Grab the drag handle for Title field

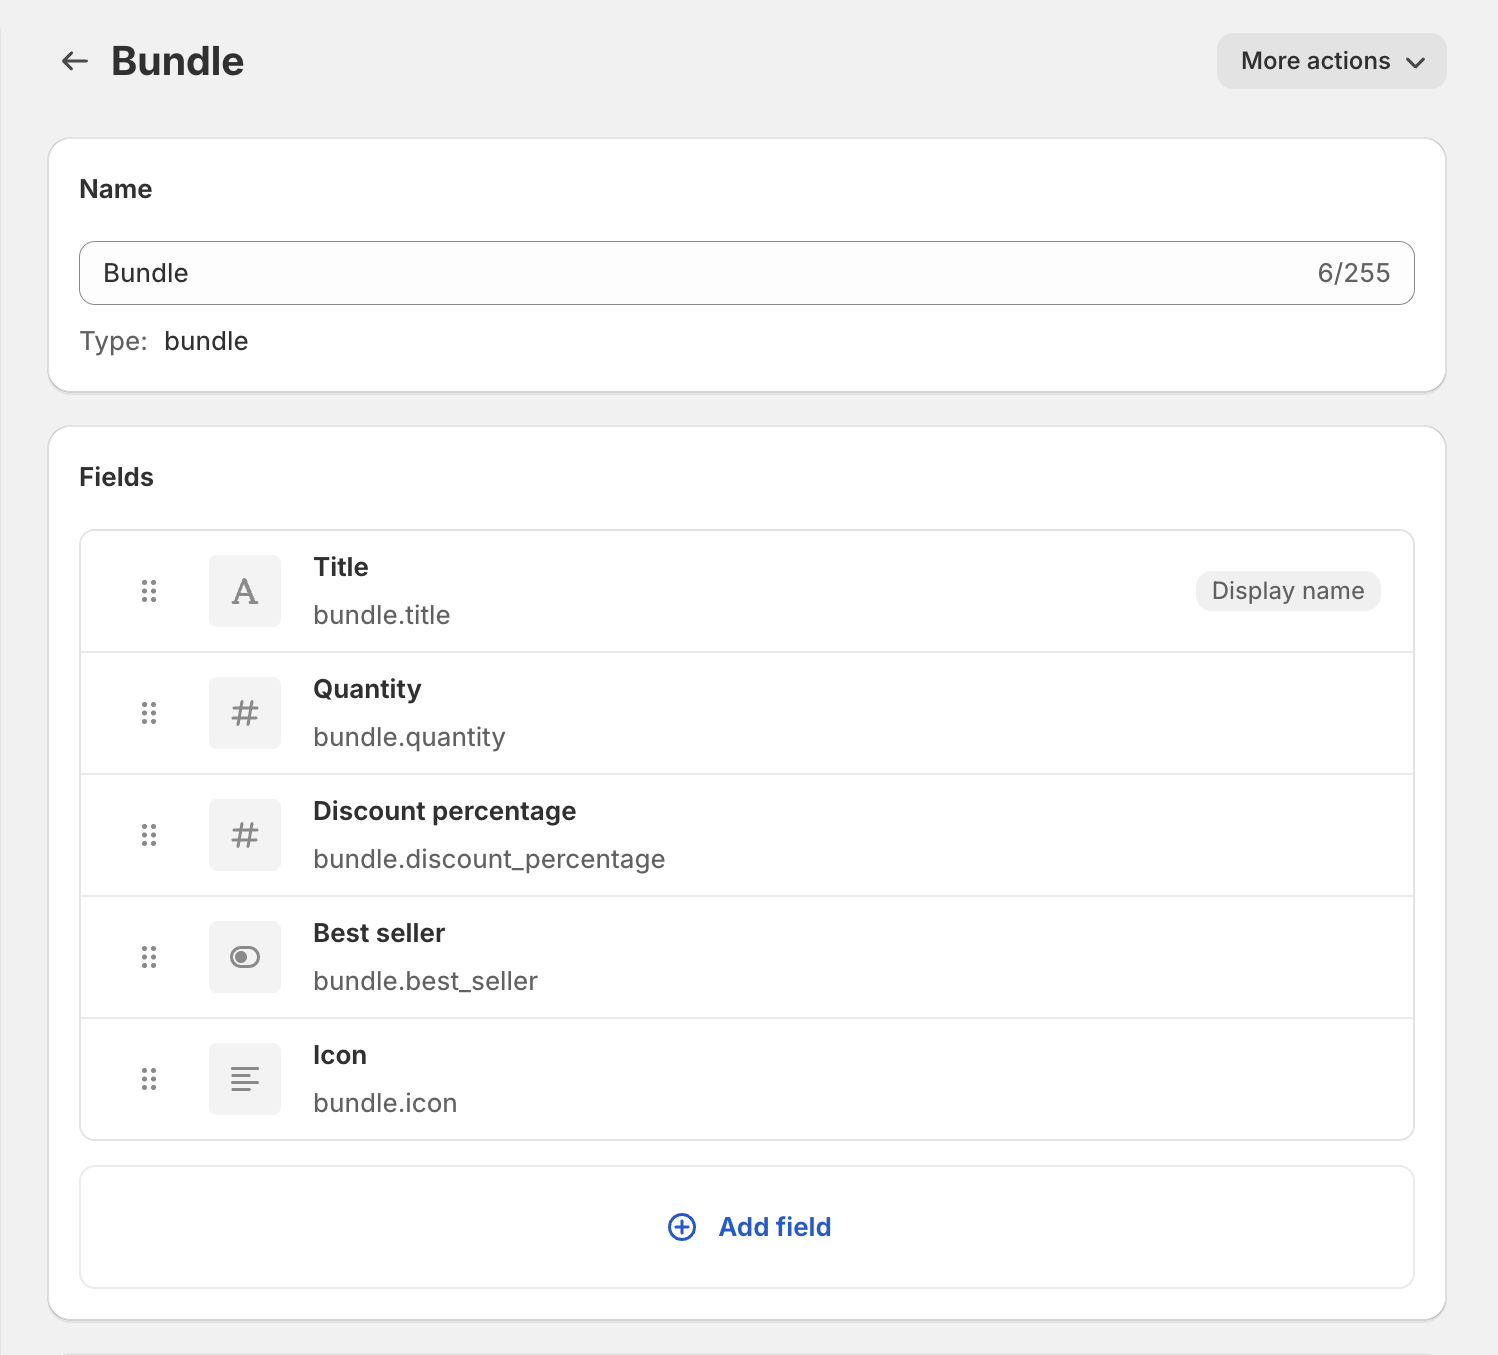[x=149, y=591]
